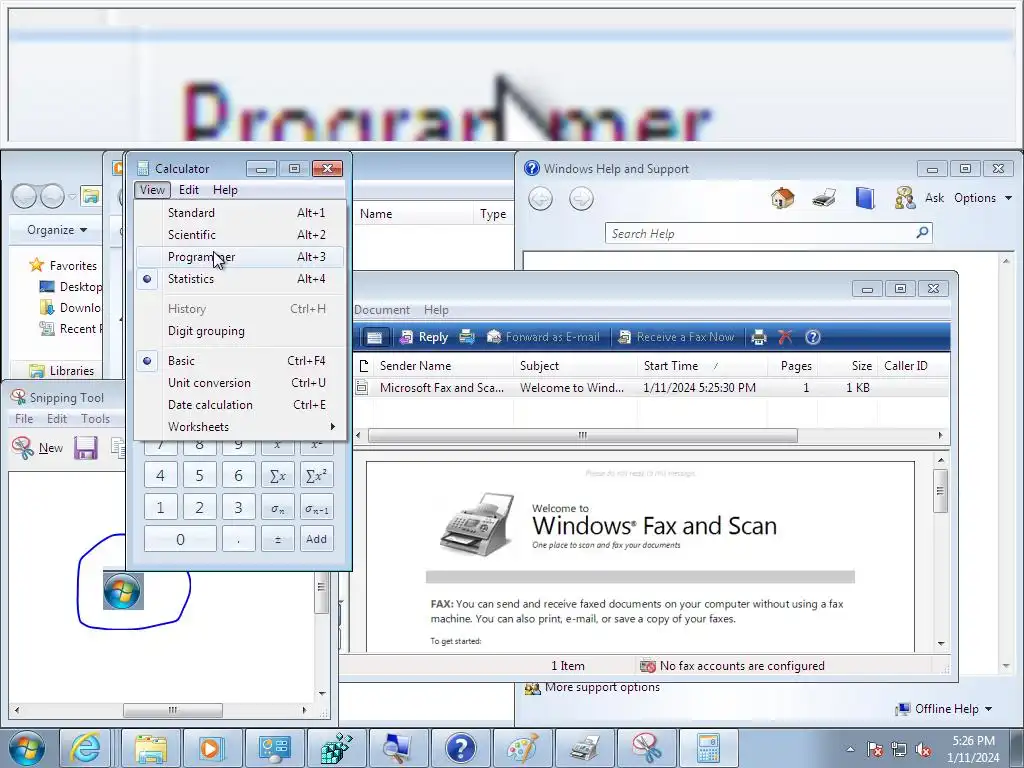This screenshot has width=1024, height=768.
Task: Click Help and Support forward arrow
Action: [581, 199]
